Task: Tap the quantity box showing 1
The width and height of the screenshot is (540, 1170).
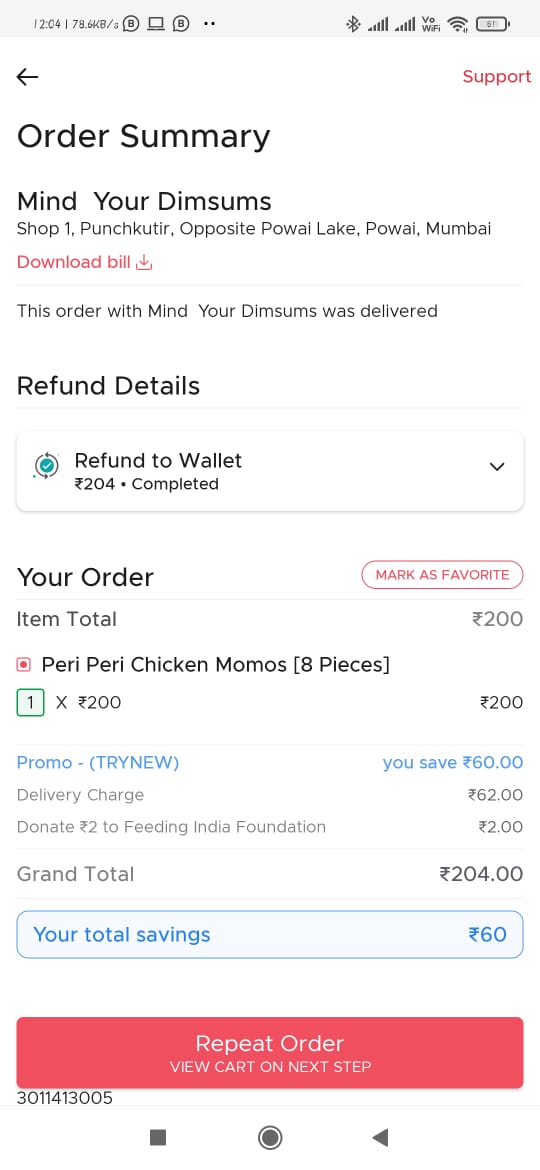Action: pyautogui.click(x=31, y=702)
